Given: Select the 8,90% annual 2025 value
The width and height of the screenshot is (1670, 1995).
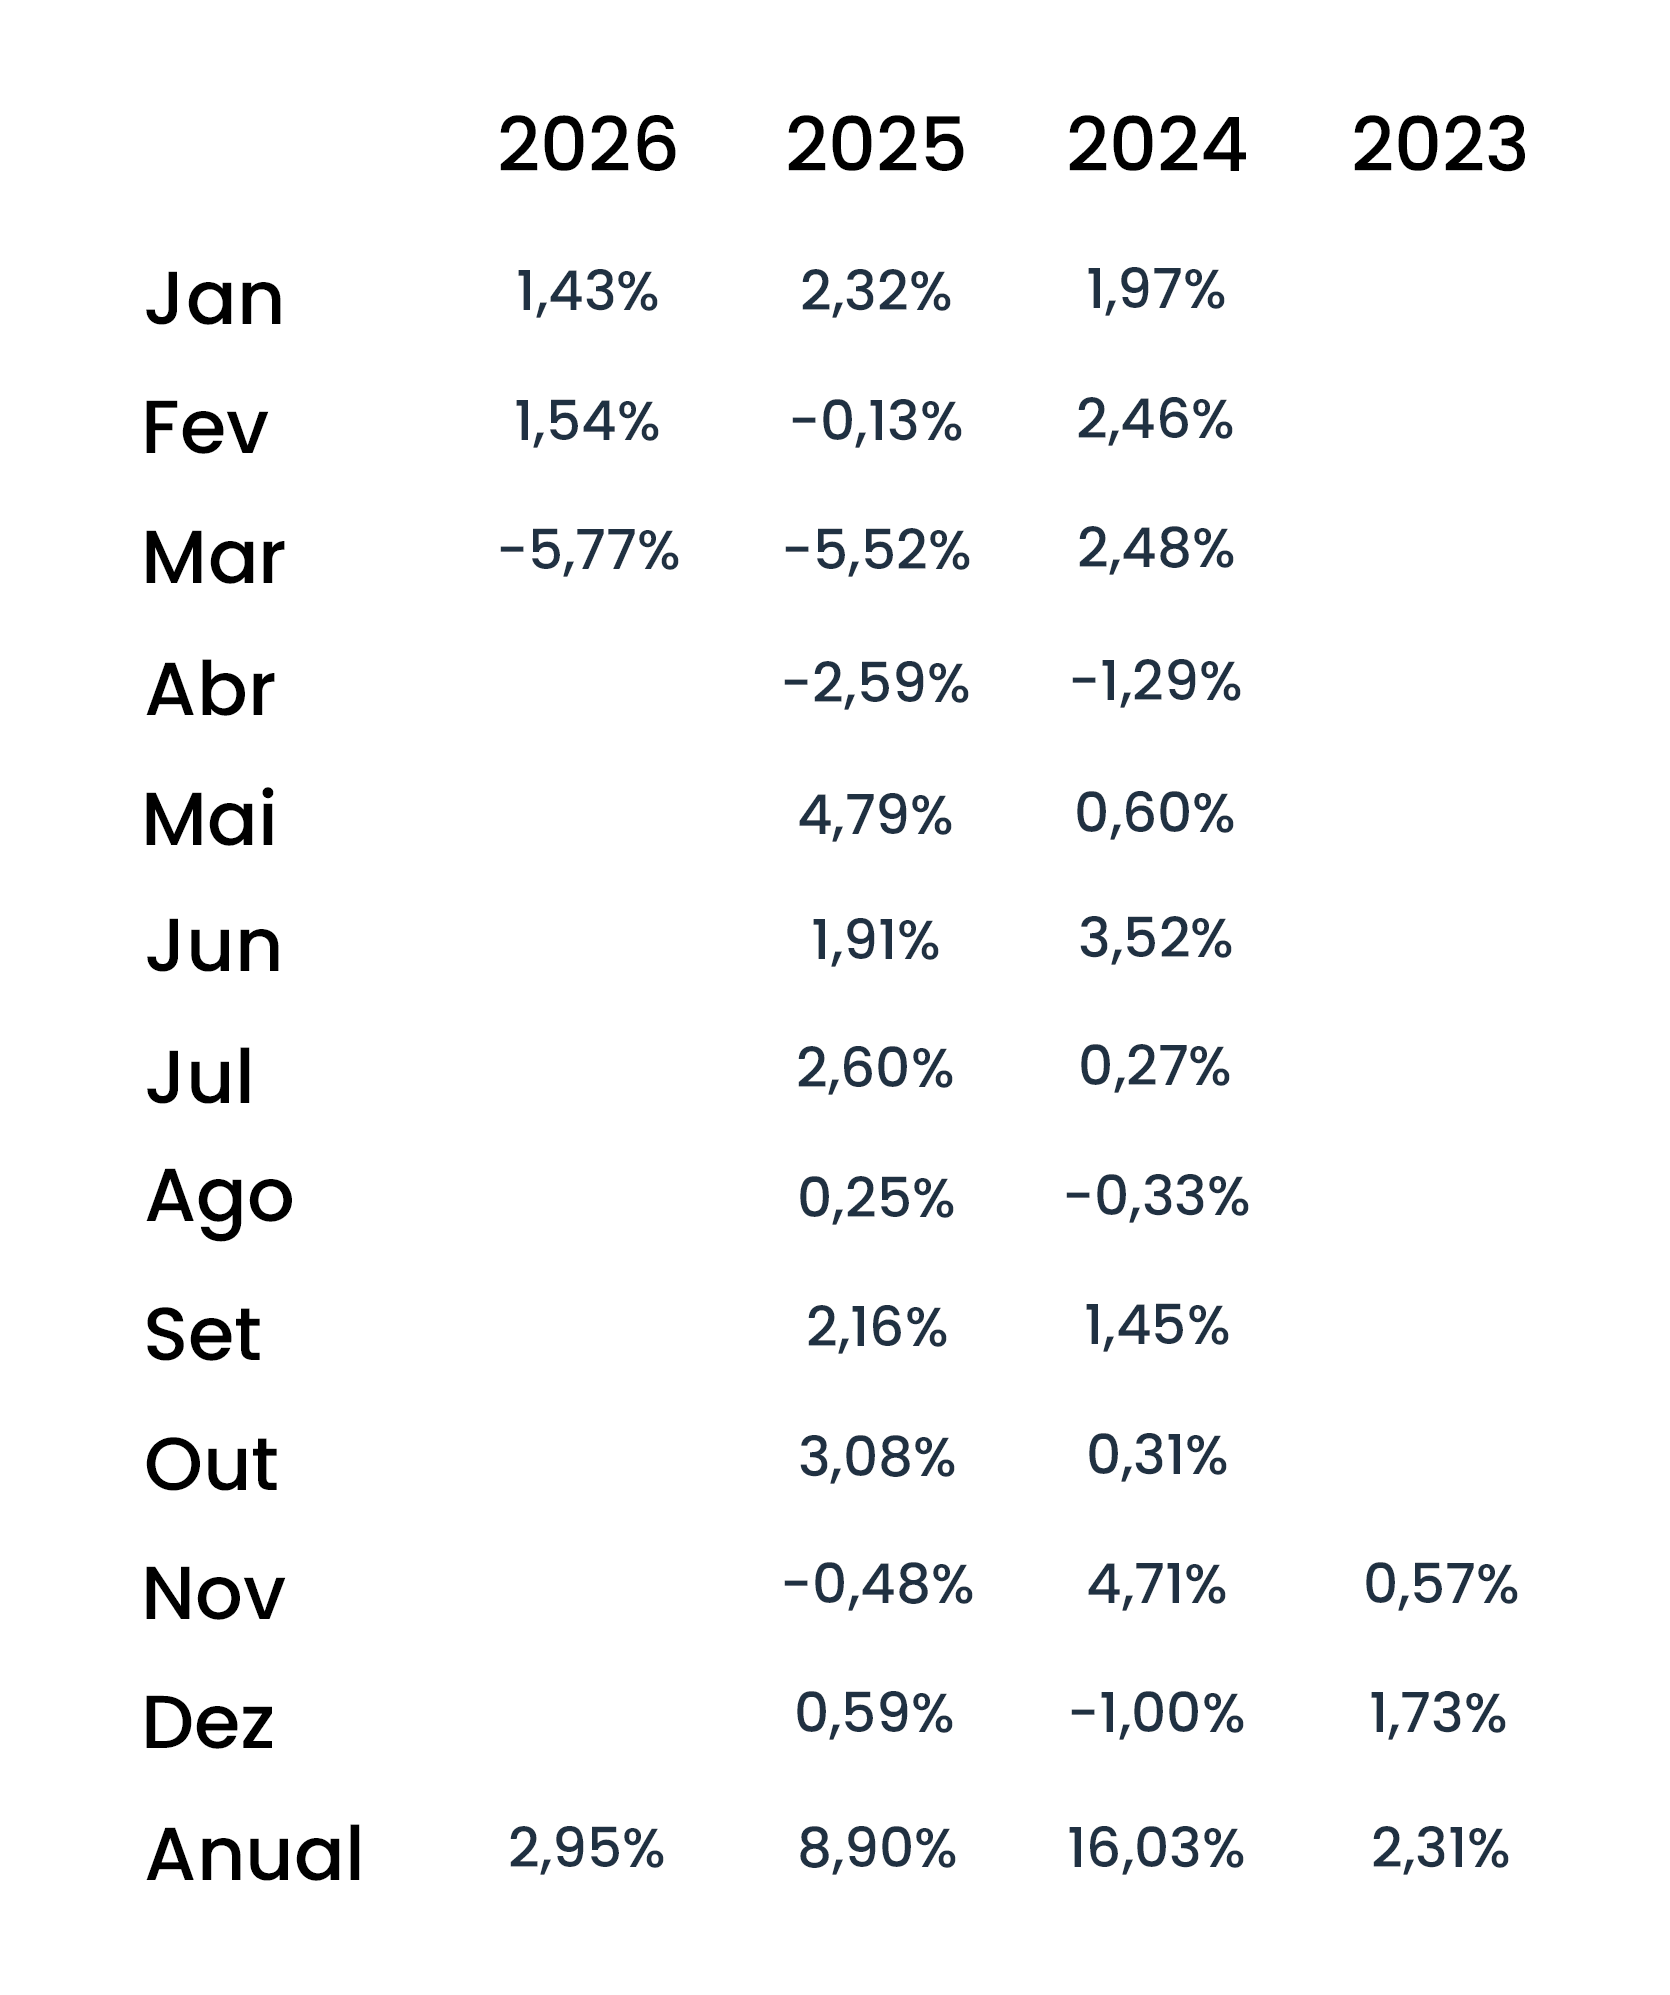Looking at the screenshot, I should tap(877, 1848).
